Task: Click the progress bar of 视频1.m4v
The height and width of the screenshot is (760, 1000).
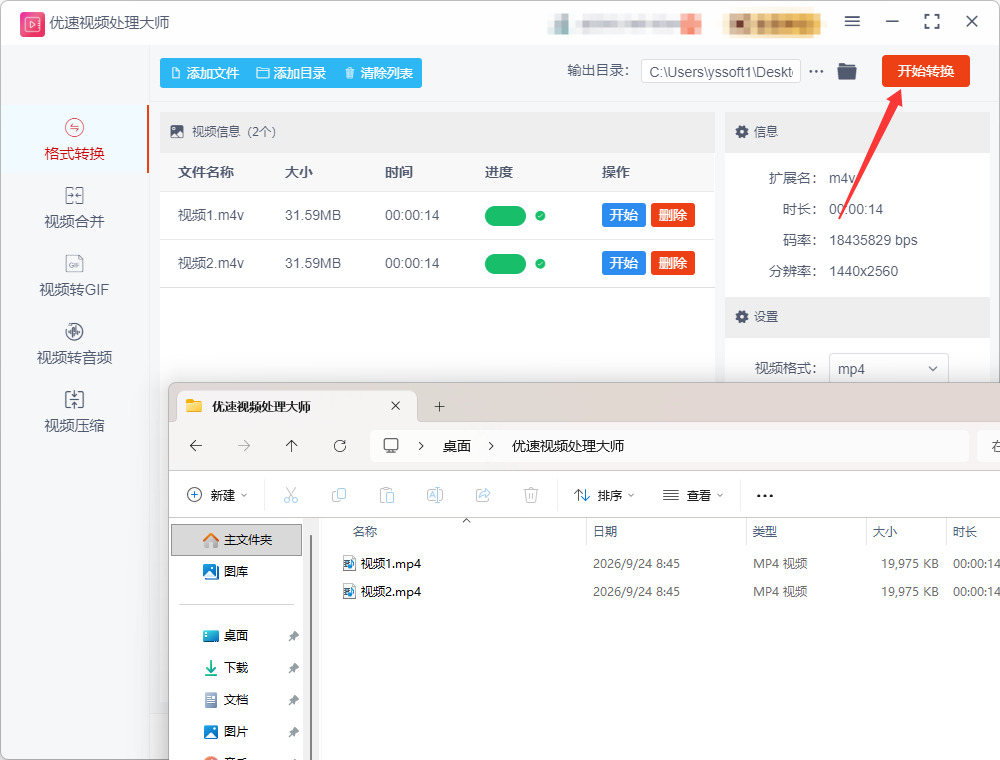Action: (x=505, y=216)
